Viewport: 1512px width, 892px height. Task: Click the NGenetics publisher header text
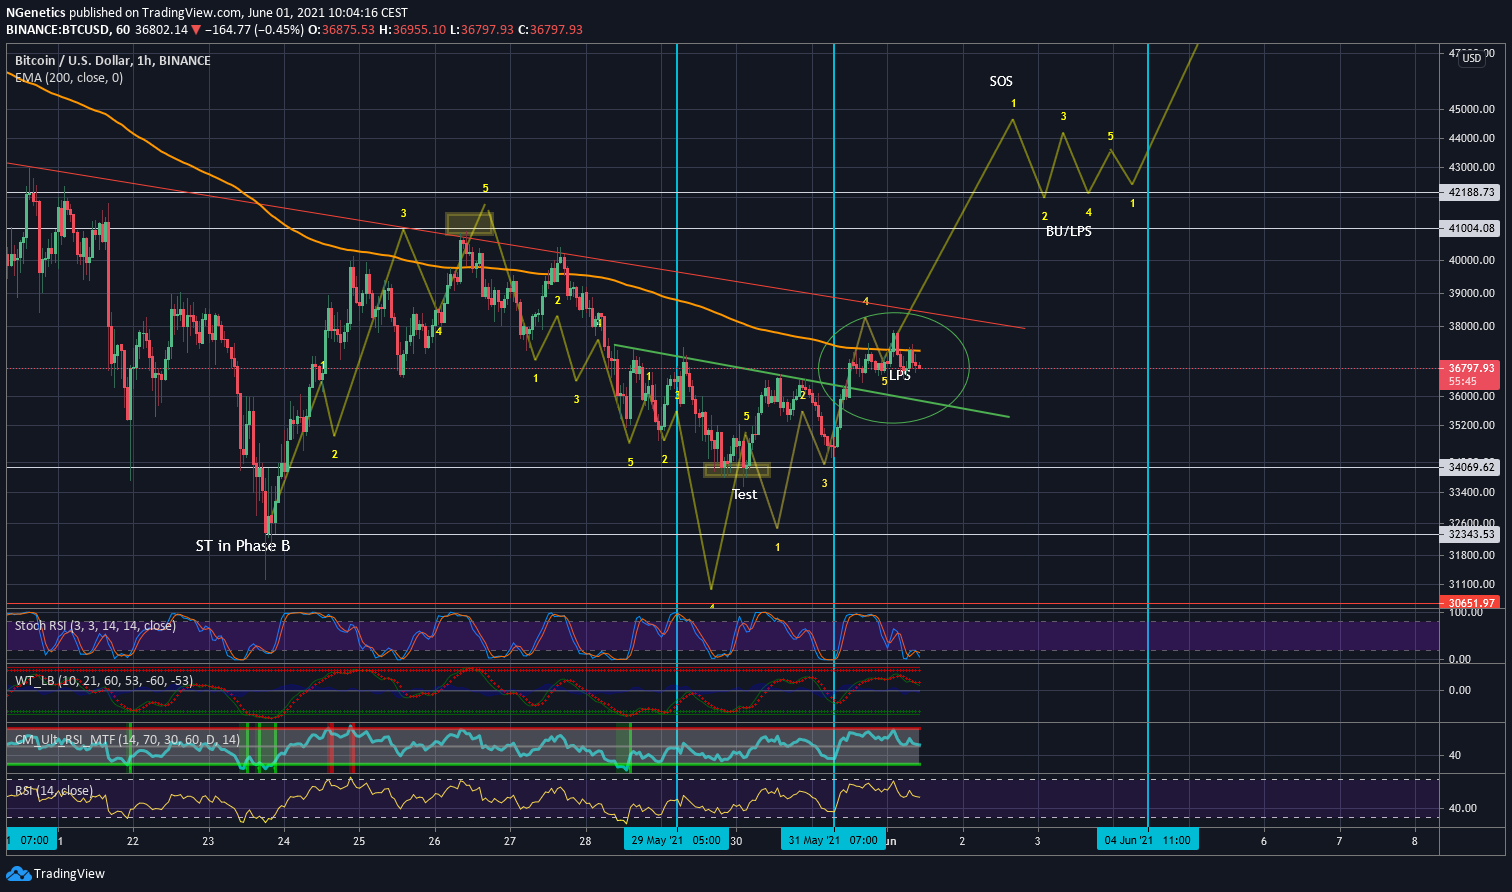click(x=34, y=13)
